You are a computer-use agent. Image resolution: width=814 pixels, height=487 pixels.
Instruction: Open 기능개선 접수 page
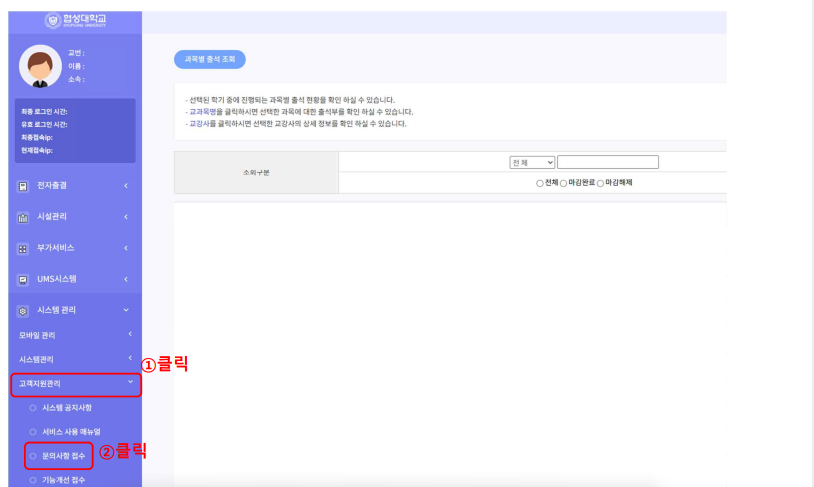point(63,480)
